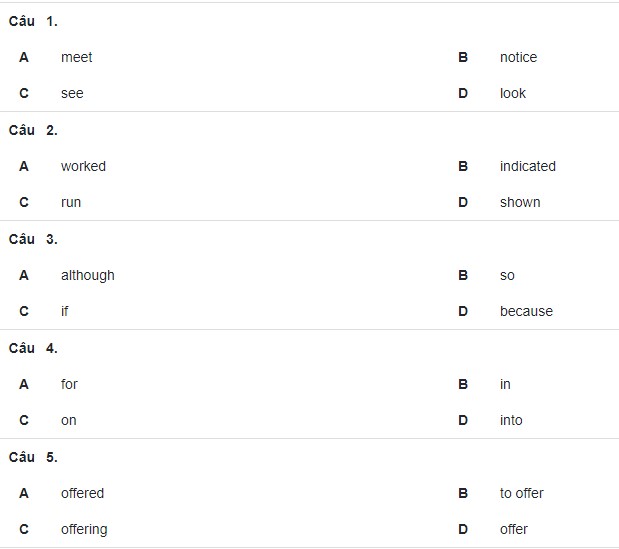Select answer C 'on' in Câu 4
Image resolution: width=619 pixels, height=549 pixels.
click(x=69, y=421)
